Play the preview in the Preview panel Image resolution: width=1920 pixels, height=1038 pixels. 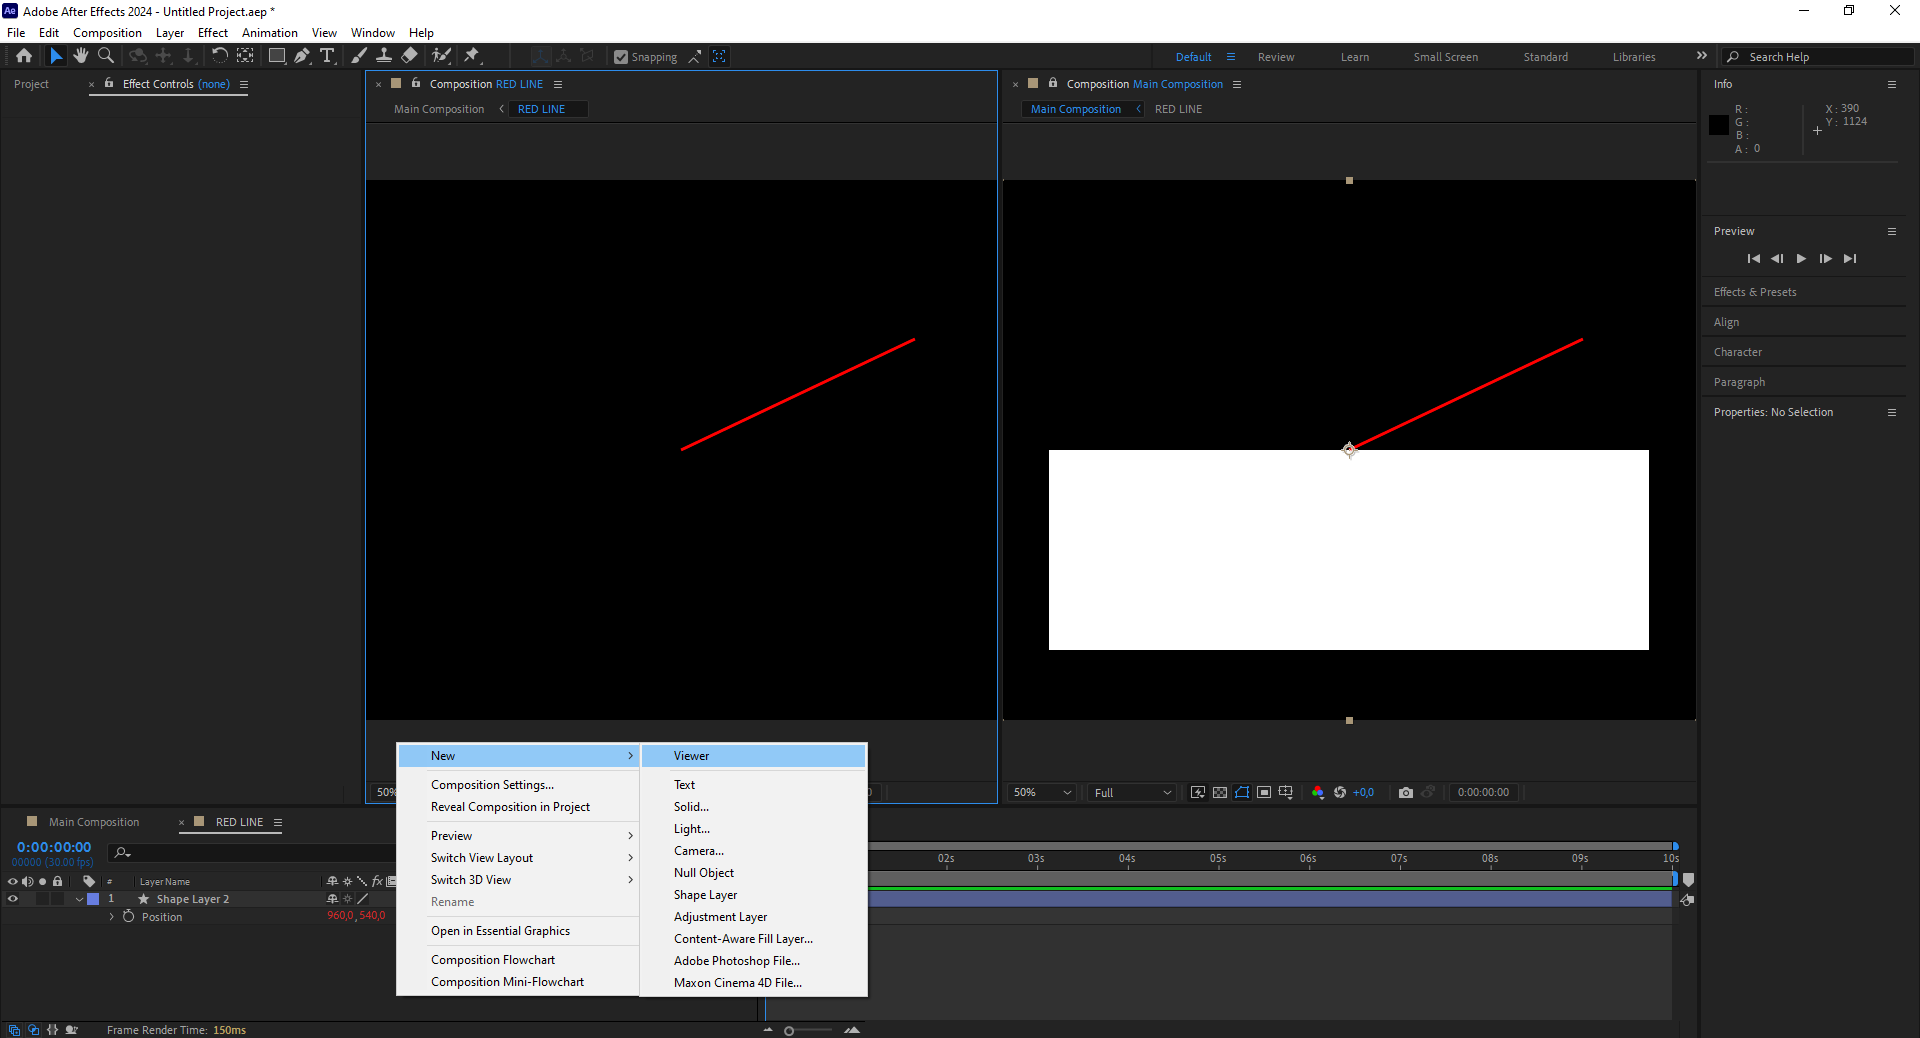click(x=1801, y=258)
